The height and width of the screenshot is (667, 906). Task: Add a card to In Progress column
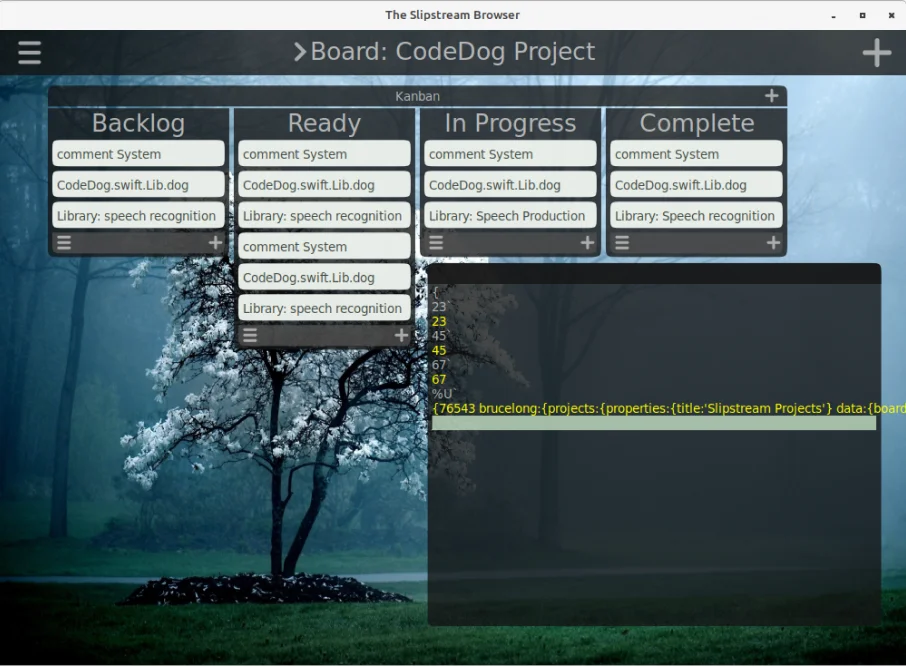[587, 243]
